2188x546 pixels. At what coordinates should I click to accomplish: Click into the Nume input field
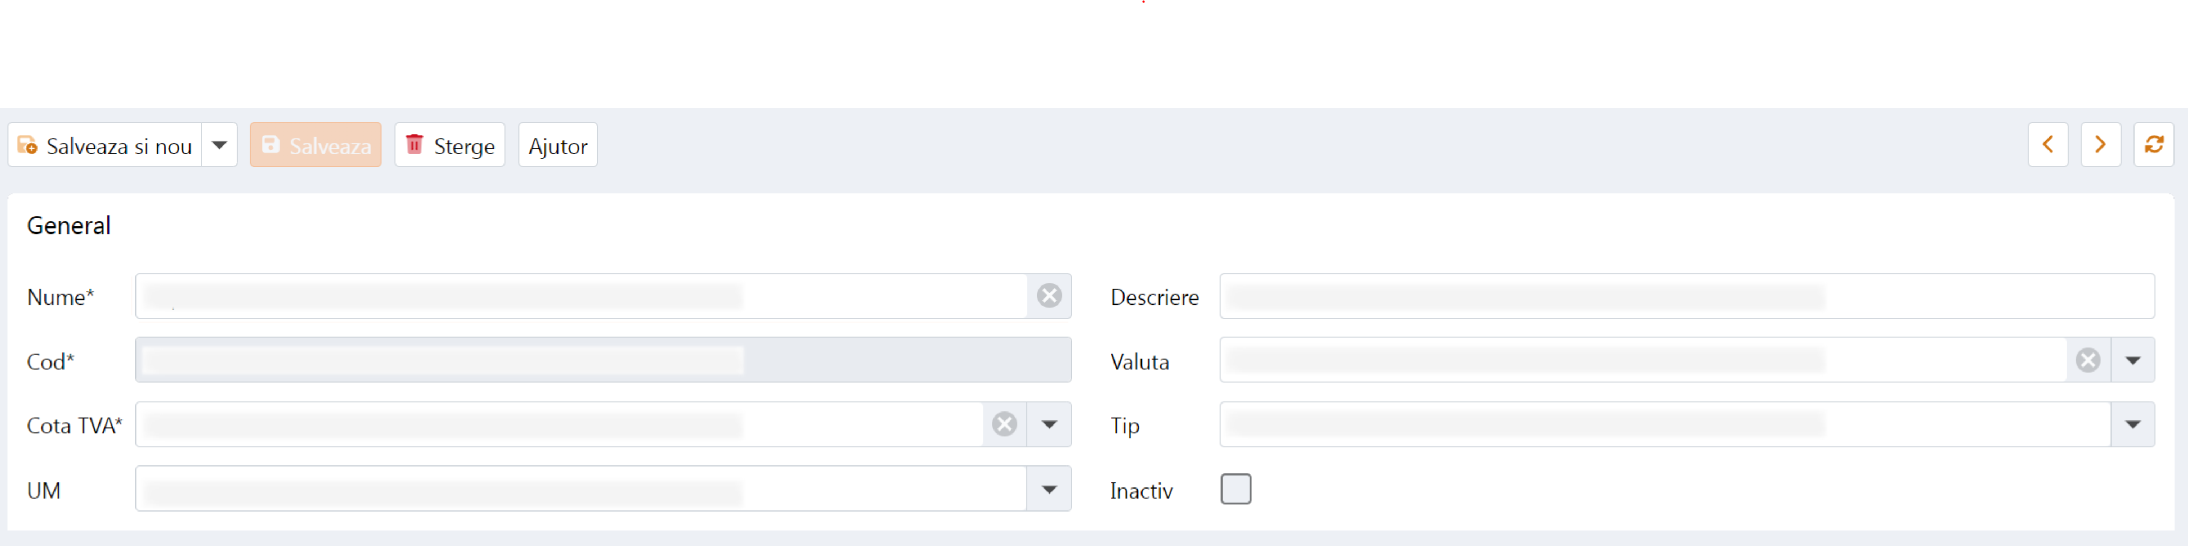click(580, 296)
